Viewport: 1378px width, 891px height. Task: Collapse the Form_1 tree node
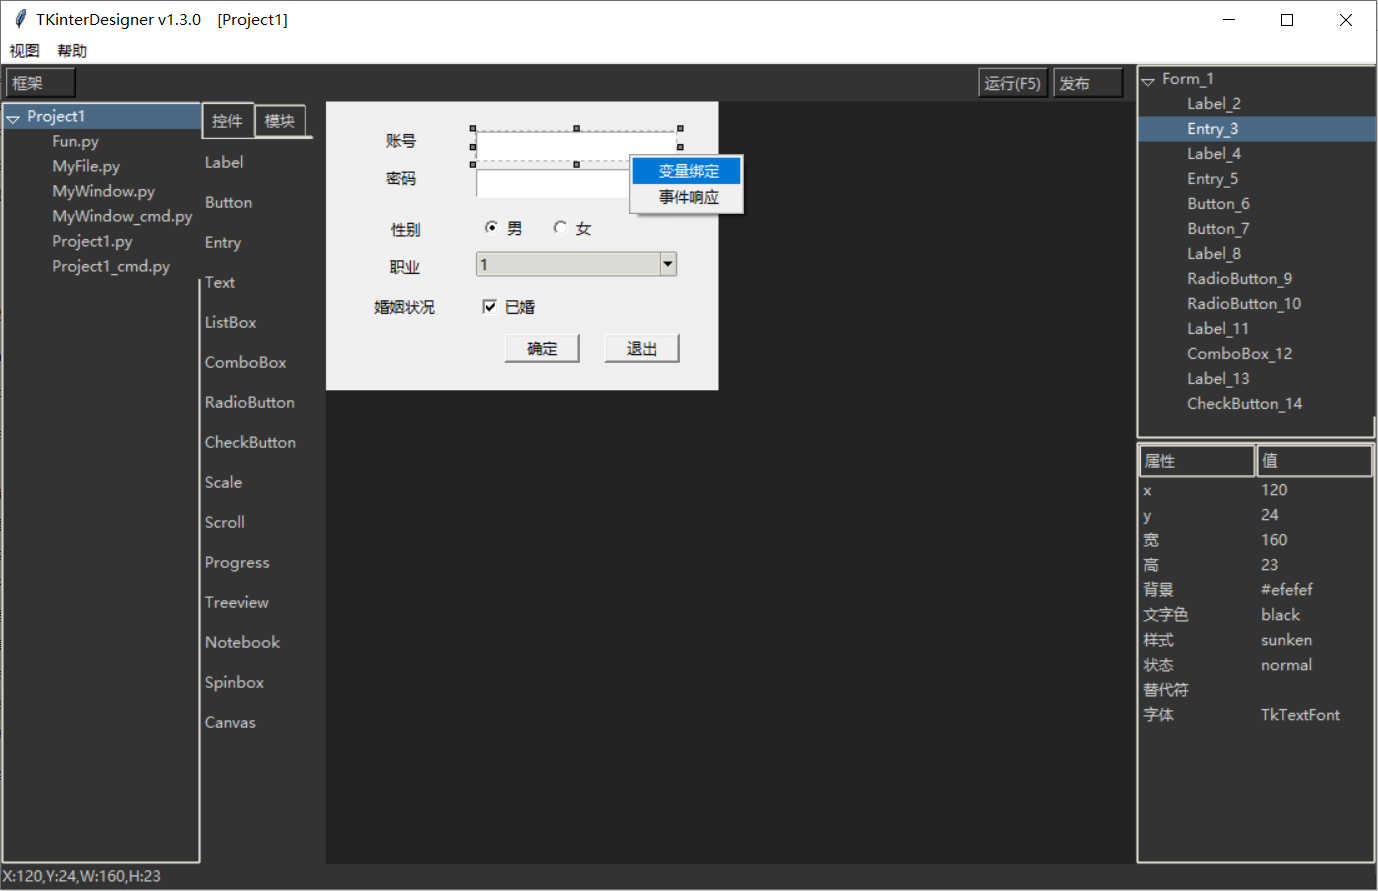[x=1148, y=80]
